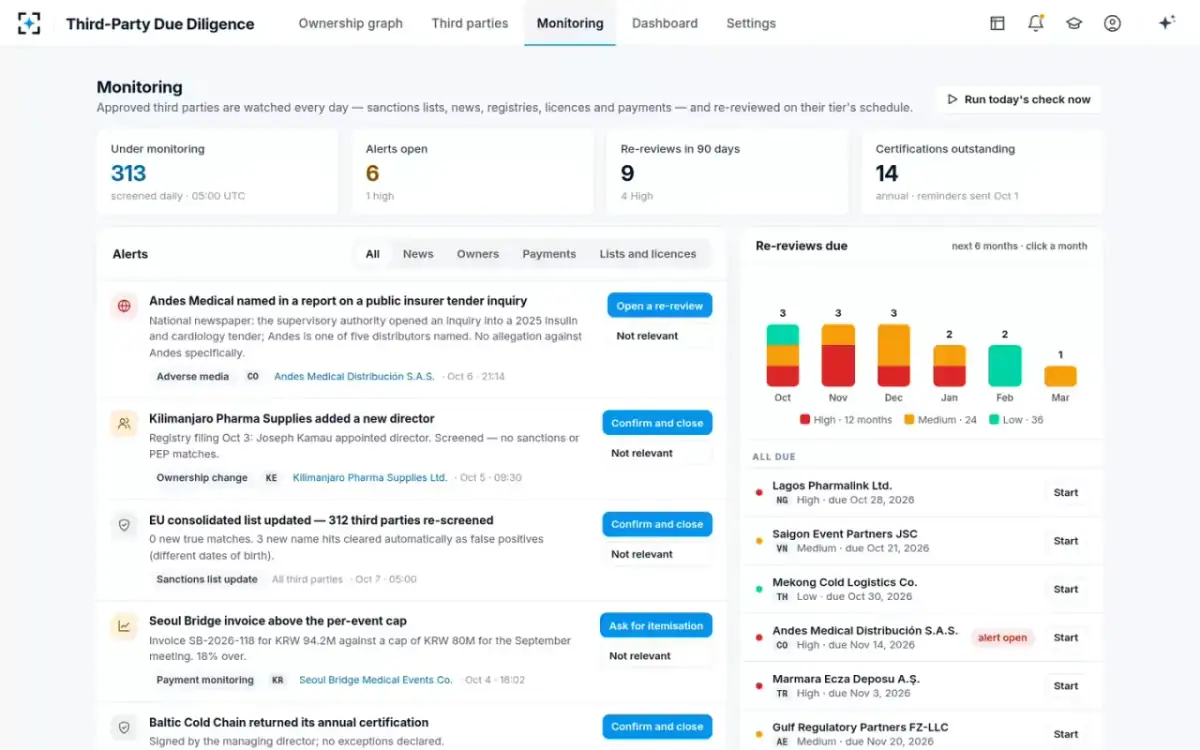Start the Gulf Regulatory Partners re-review
This screenshot has height=750, width=1200.
(x=1066, y=734)
